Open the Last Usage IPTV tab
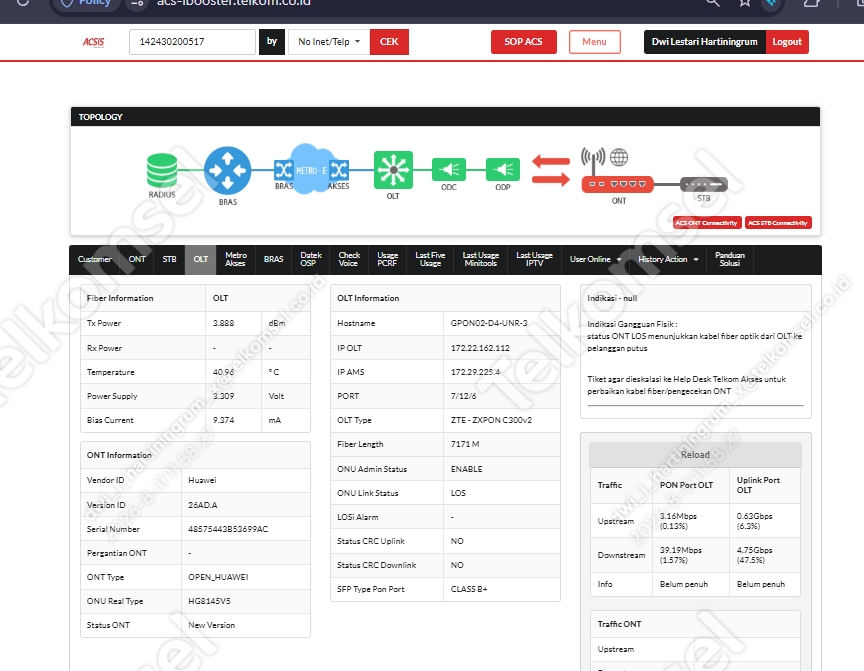 (x=534, y=259)
